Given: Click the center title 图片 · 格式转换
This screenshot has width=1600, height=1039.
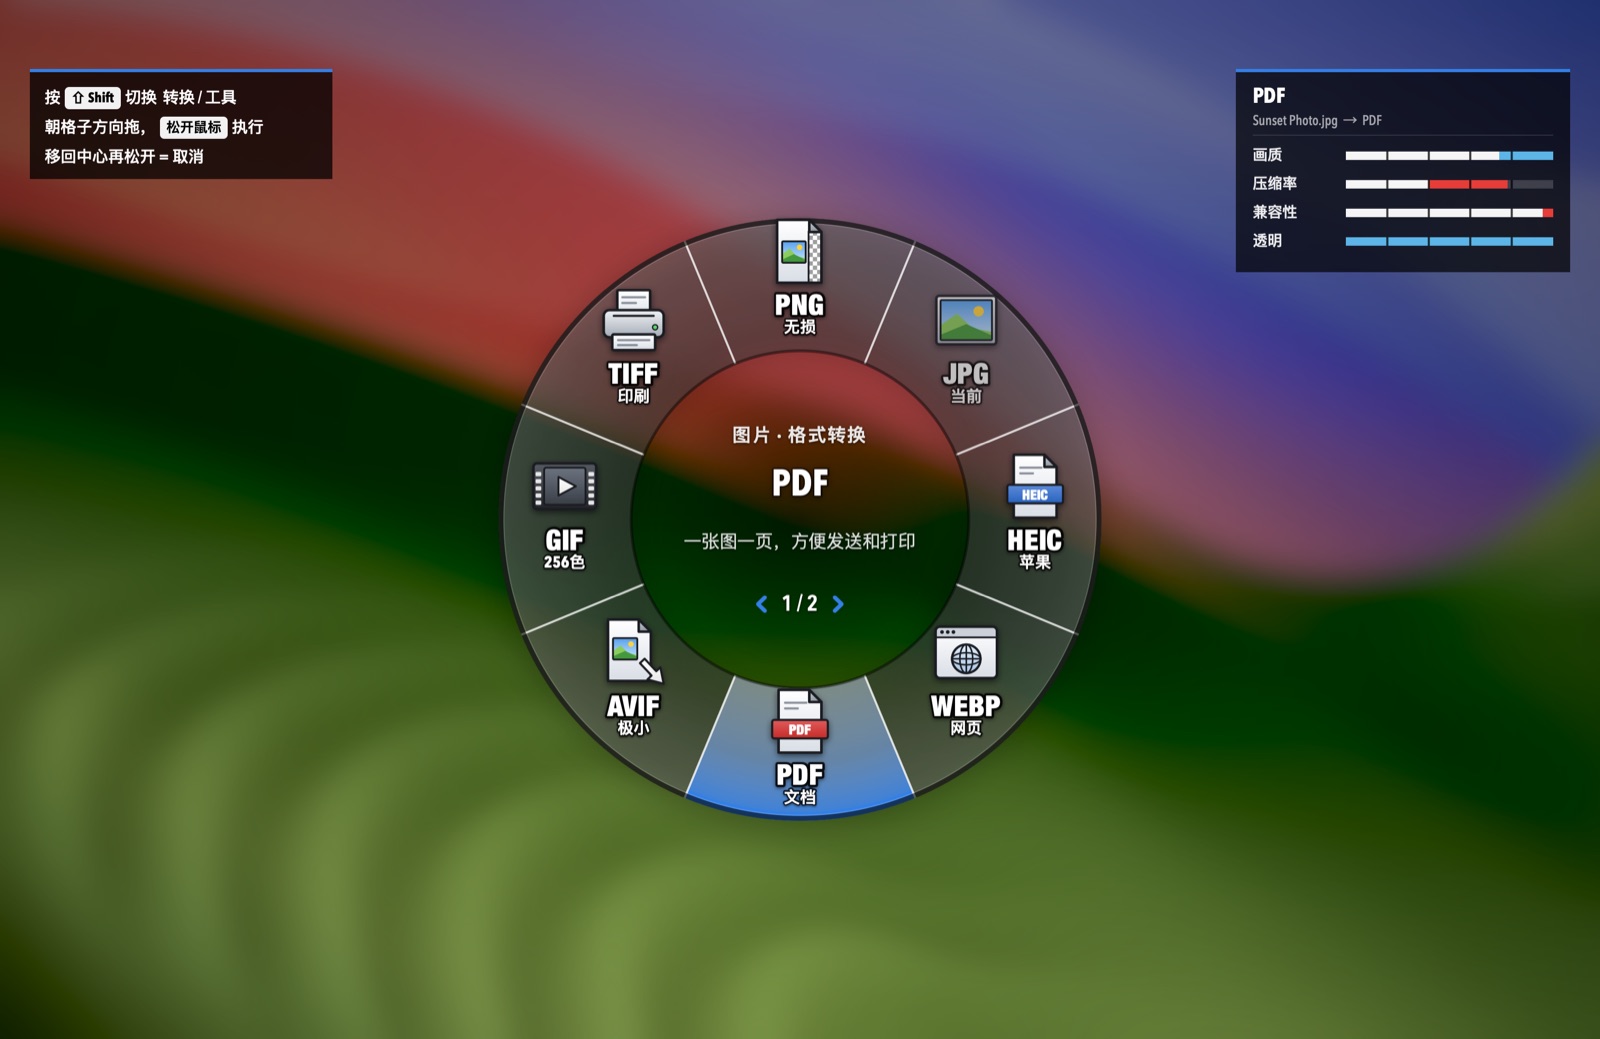Looking at the screenshot, I should tap(799, 435).
